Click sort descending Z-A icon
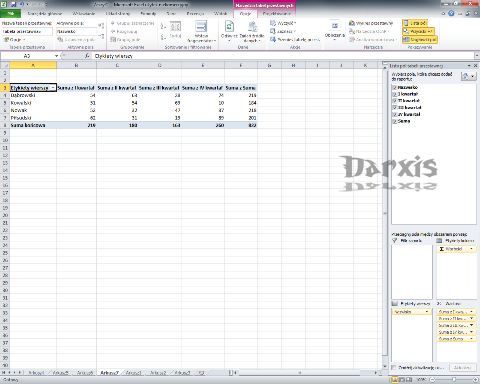Viewport: 480px width, 384px height. (x=163, y=36)
